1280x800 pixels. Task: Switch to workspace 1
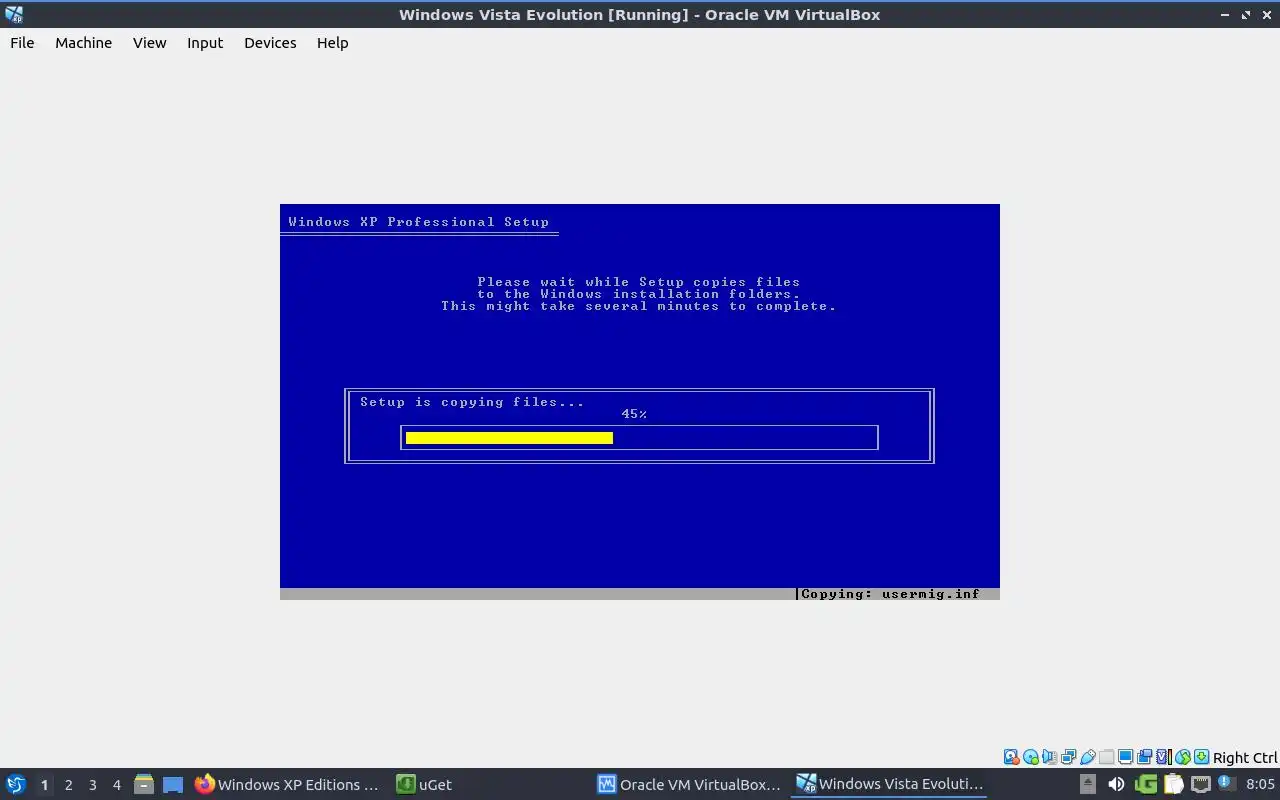(44, 785)
